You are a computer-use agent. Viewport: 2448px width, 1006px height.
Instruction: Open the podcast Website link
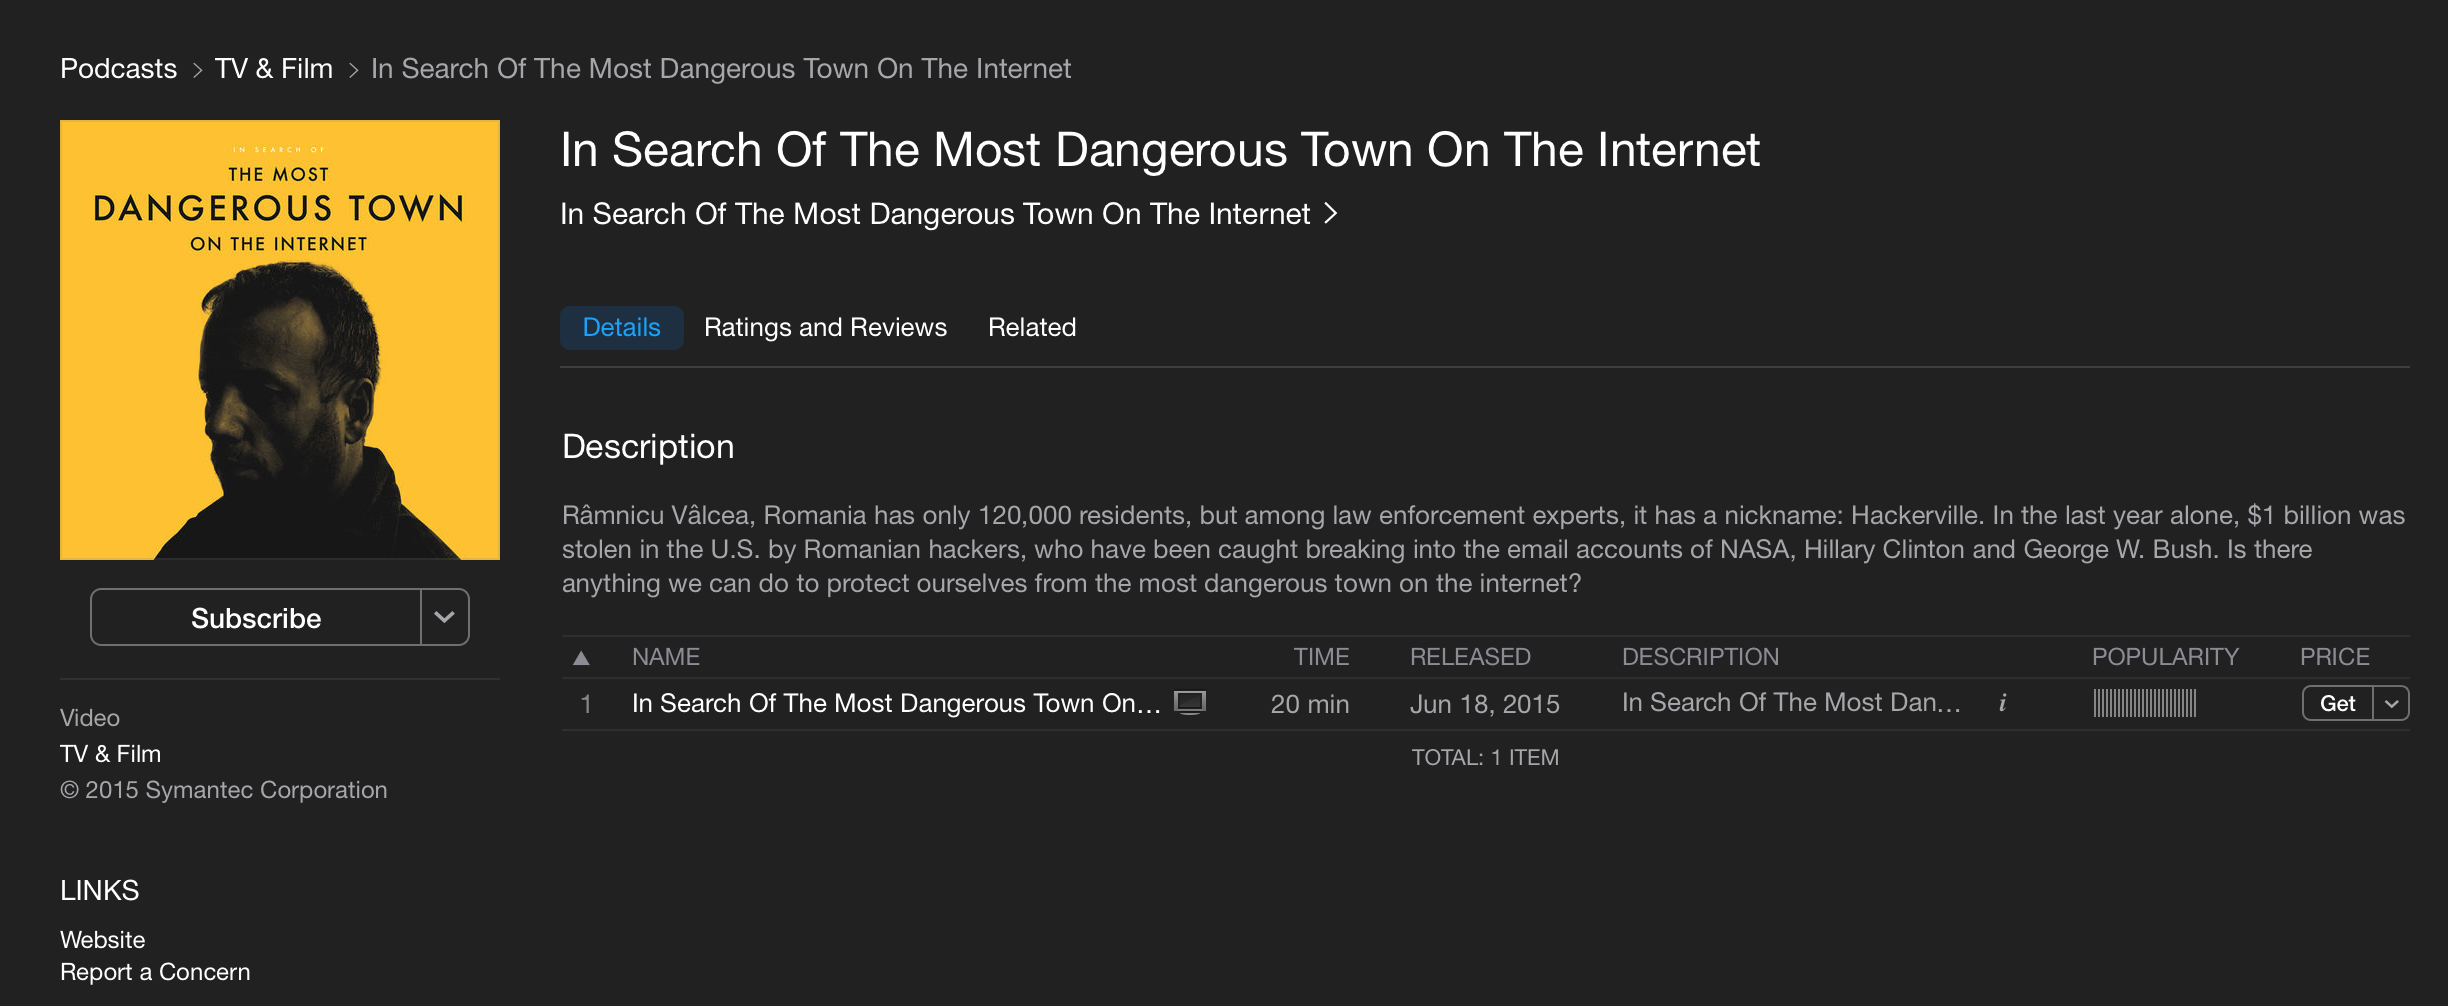click(x=101, y=939)
